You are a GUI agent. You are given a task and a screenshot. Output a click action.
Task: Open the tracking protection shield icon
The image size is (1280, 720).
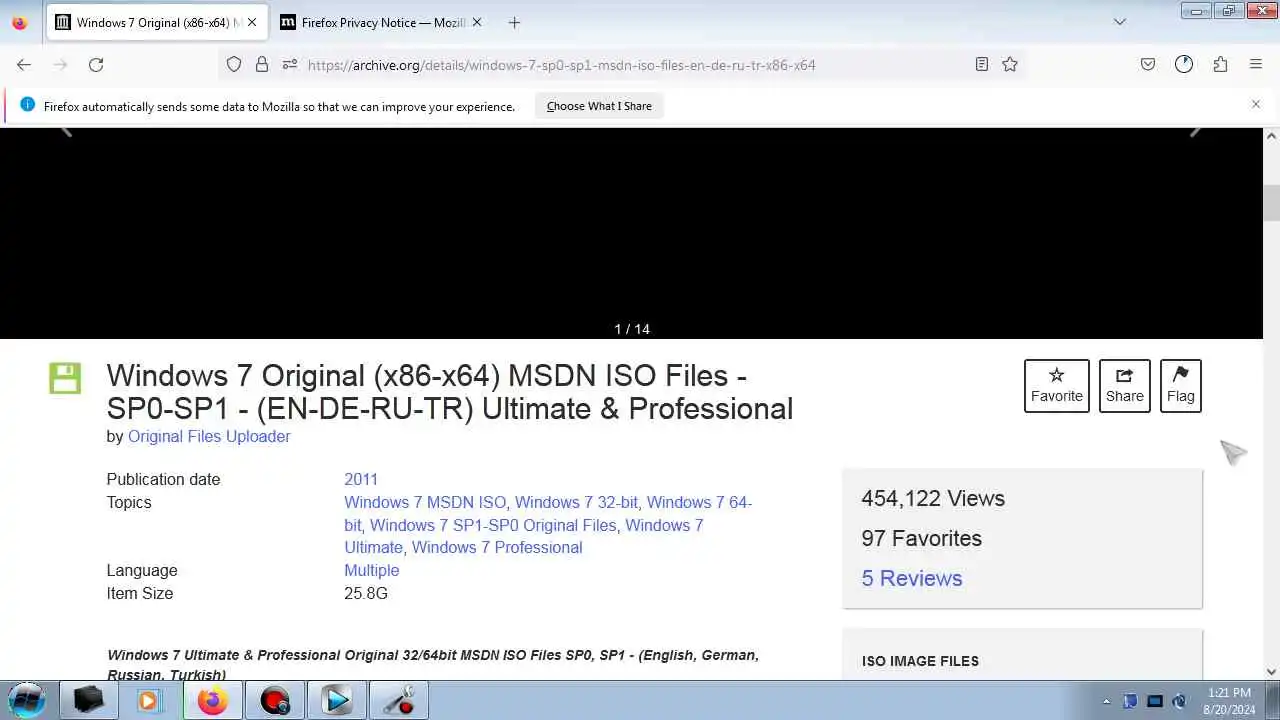click(234, 64)
